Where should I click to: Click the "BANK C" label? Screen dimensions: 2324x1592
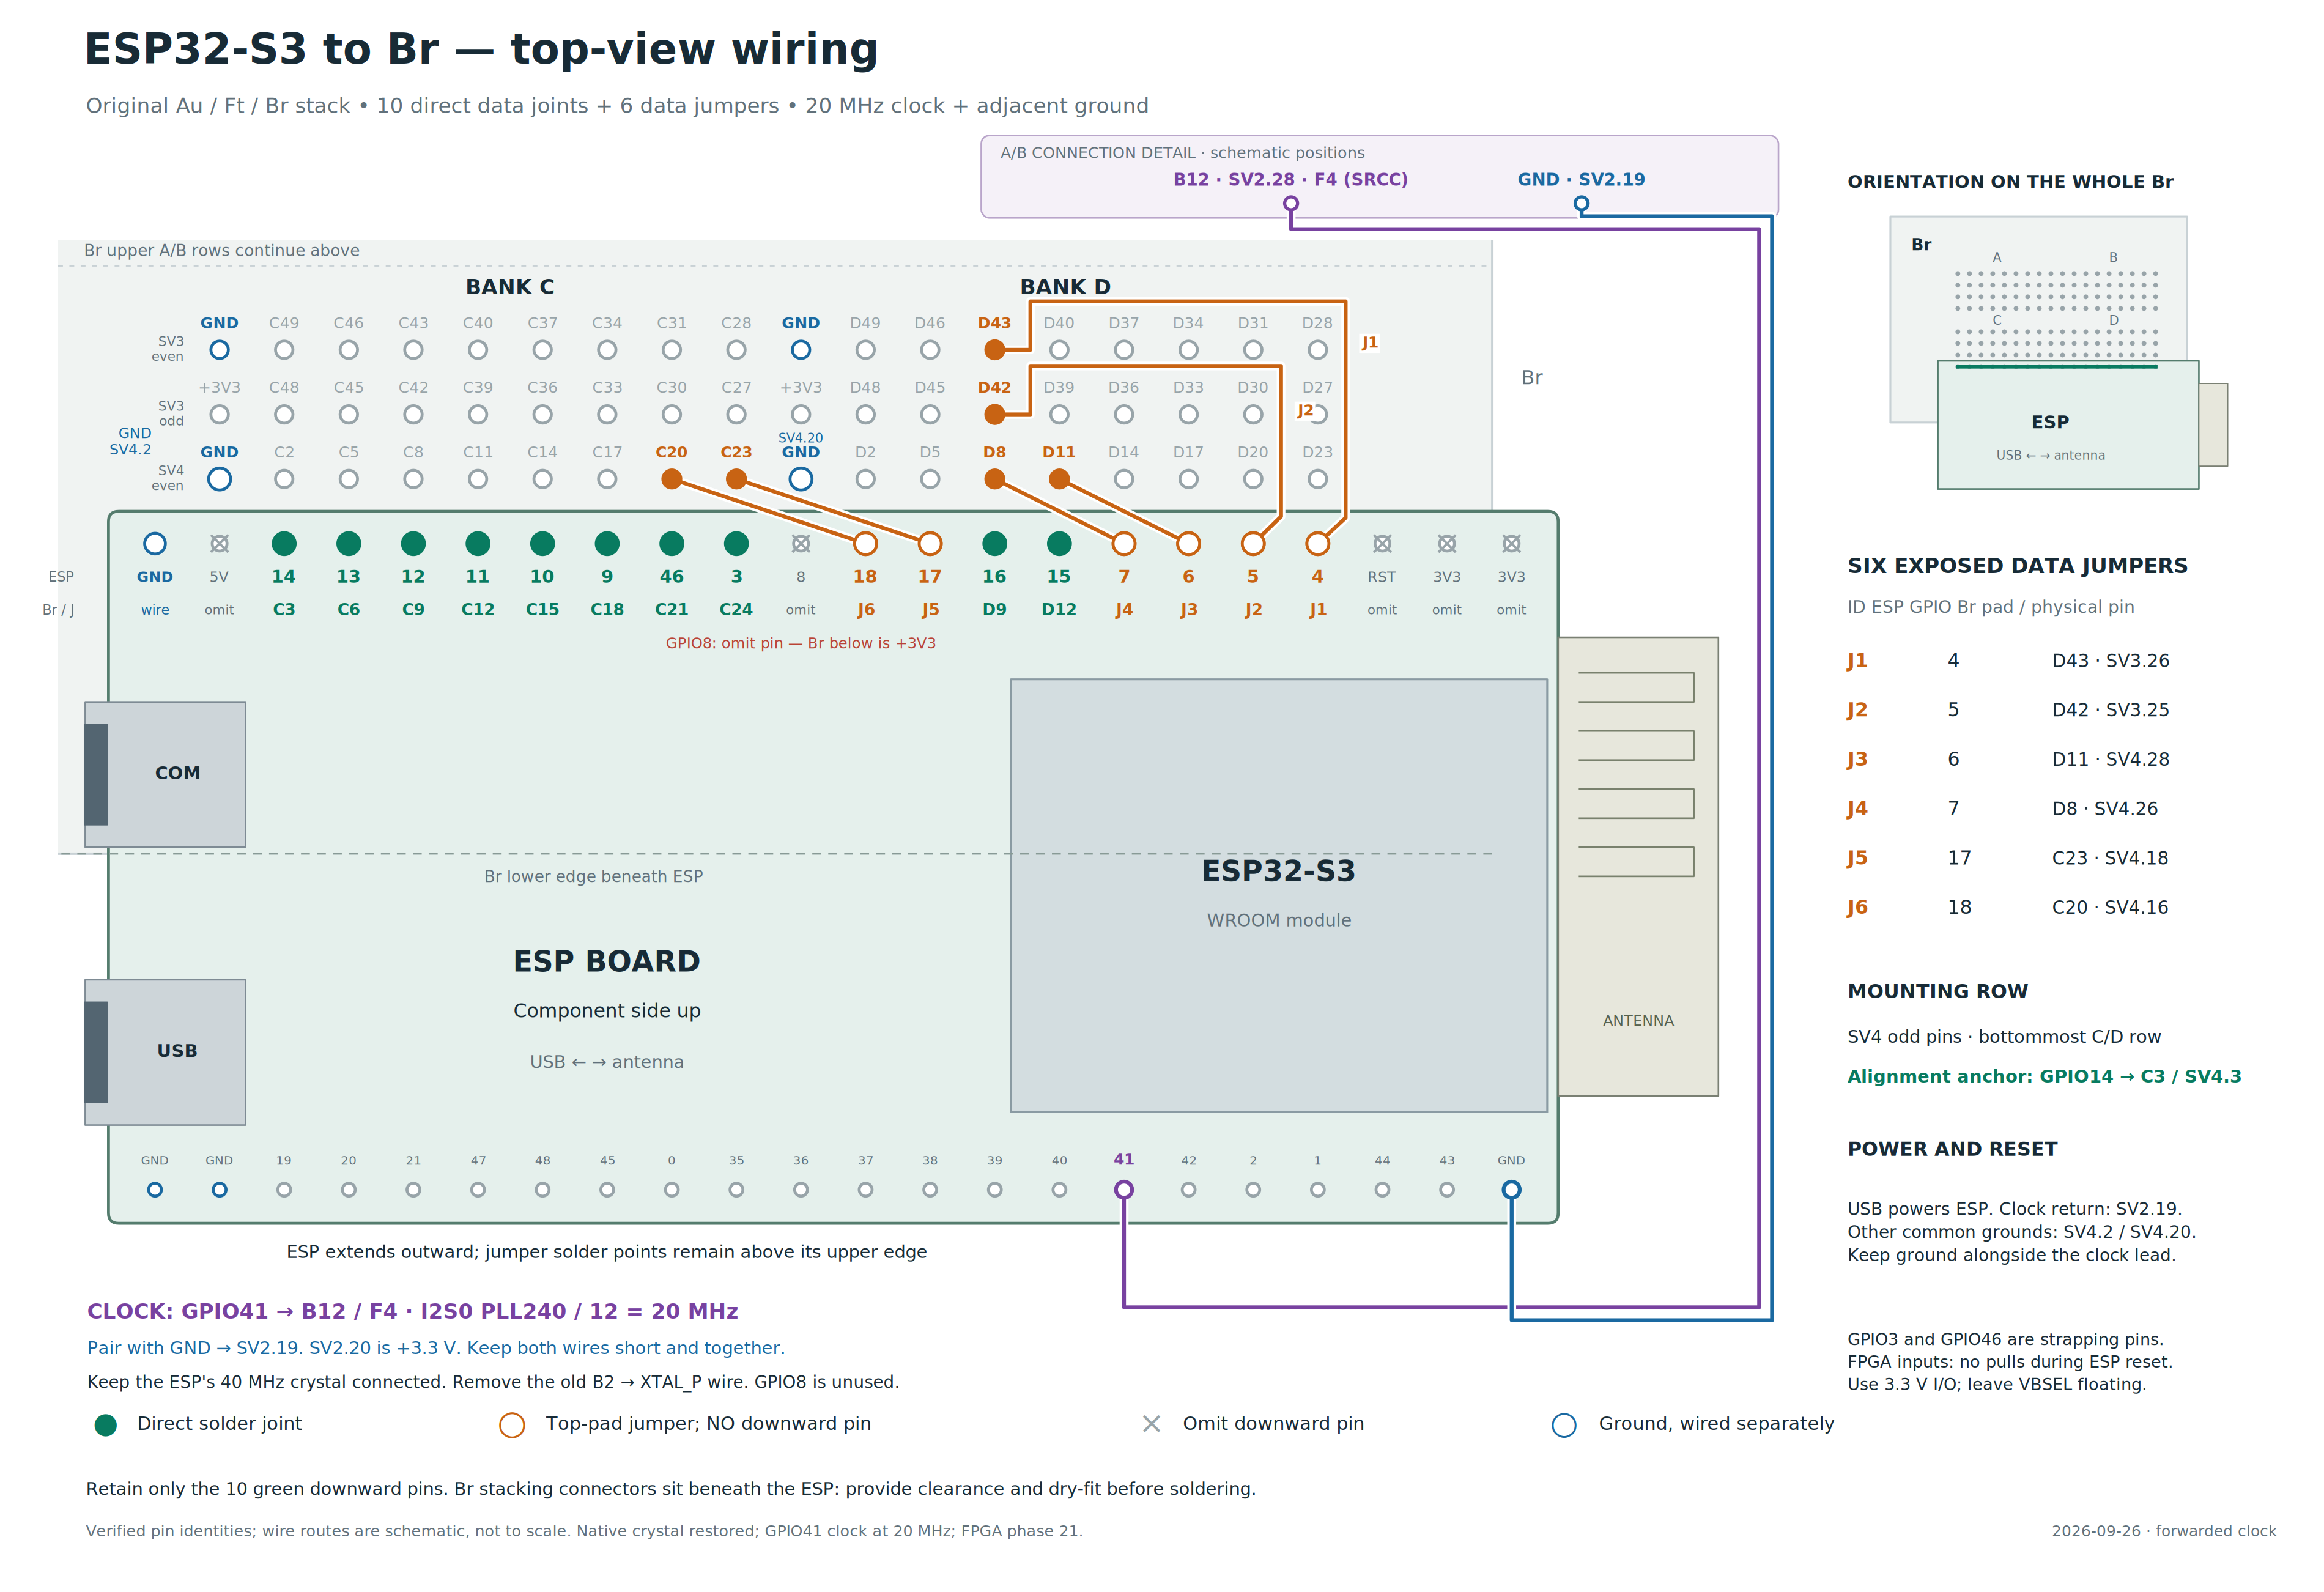click(510, 287)
